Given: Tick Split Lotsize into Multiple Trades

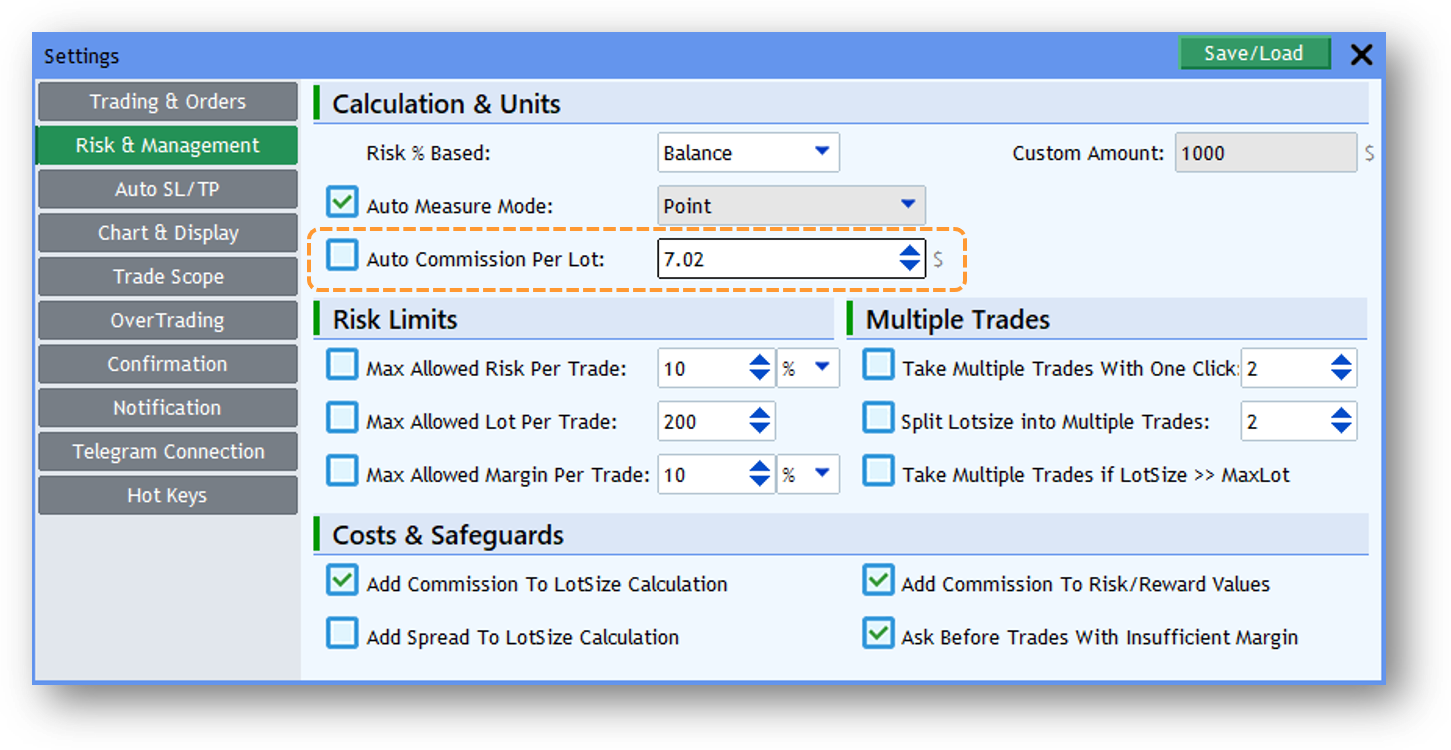Looking at the screenshot, I should point(878,419).
